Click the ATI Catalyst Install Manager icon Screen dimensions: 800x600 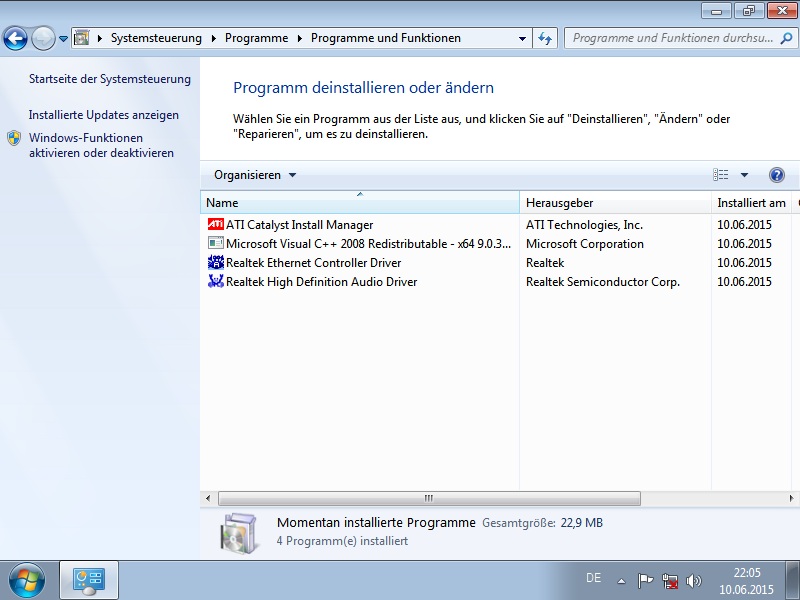215,224
